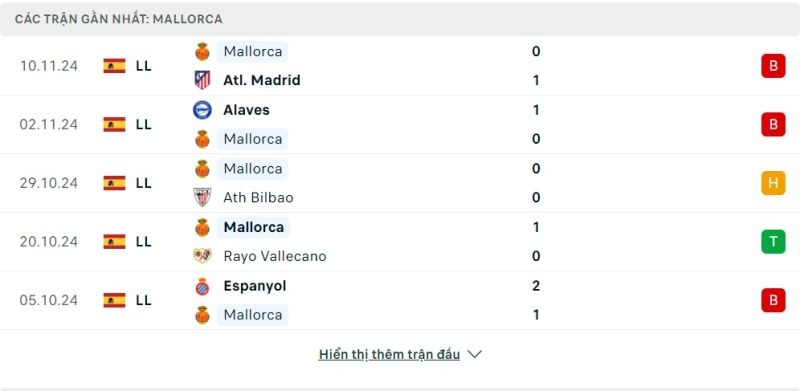The image size is (800, 391).
Task: Click orange H draw result badge
Action: click(x=773, y=183)
